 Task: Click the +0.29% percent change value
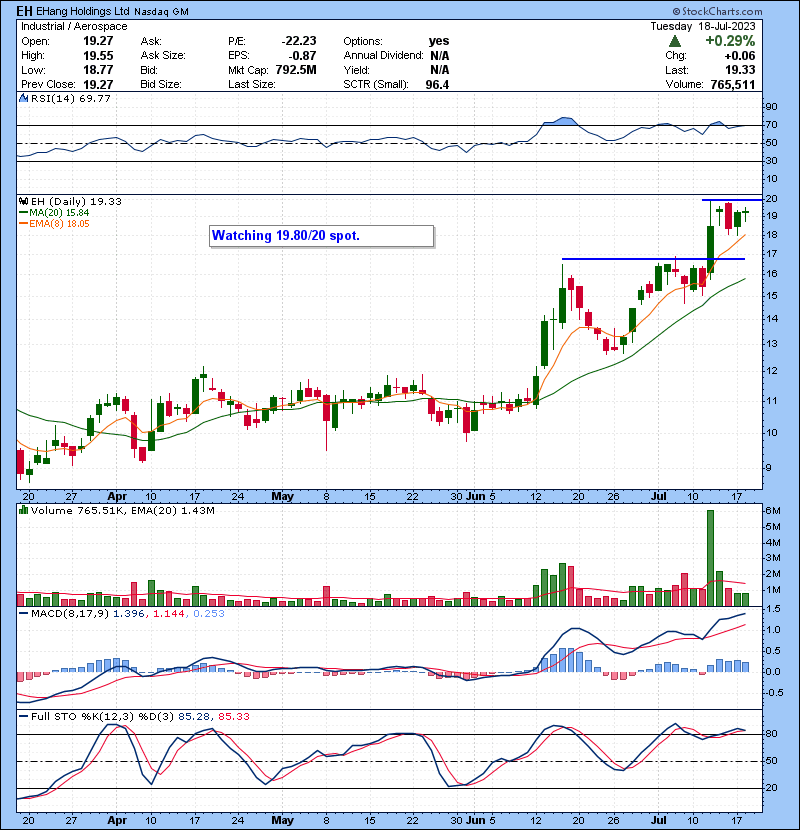pos(730,41)
